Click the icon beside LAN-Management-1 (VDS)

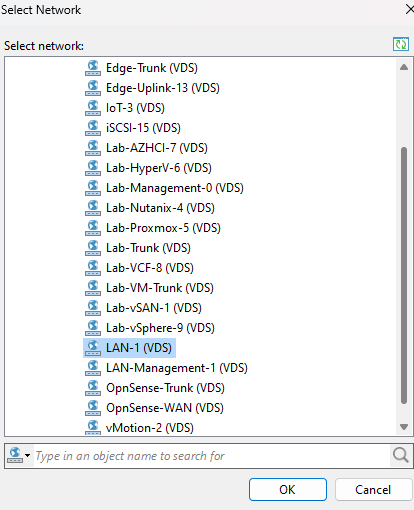coord(93,368)
